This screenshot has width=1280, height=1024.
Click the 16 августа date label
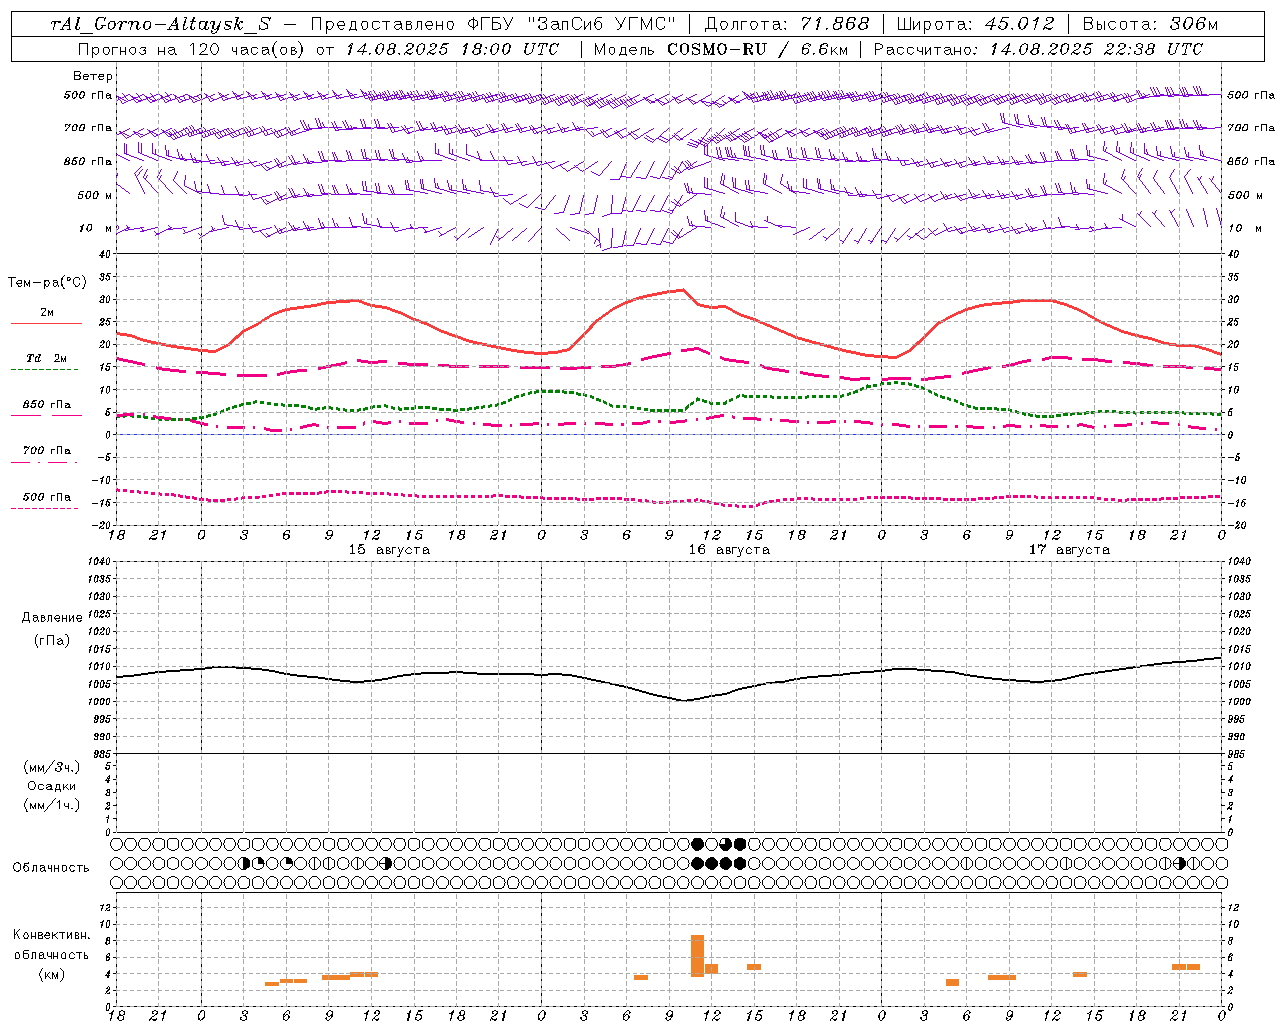tap(729, 550)
